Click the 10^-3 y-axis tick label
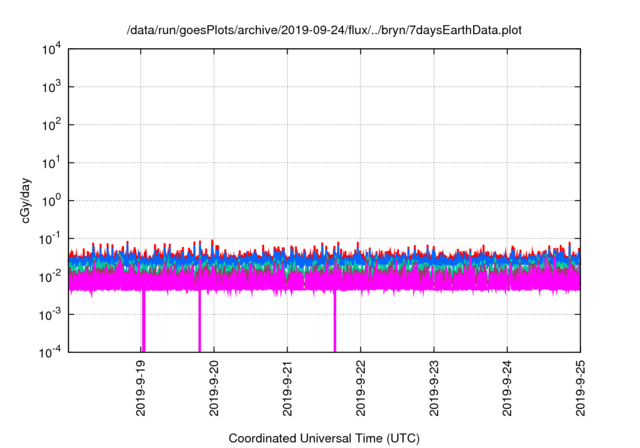Viewport: 640px width, 448px height. point(50,315)
